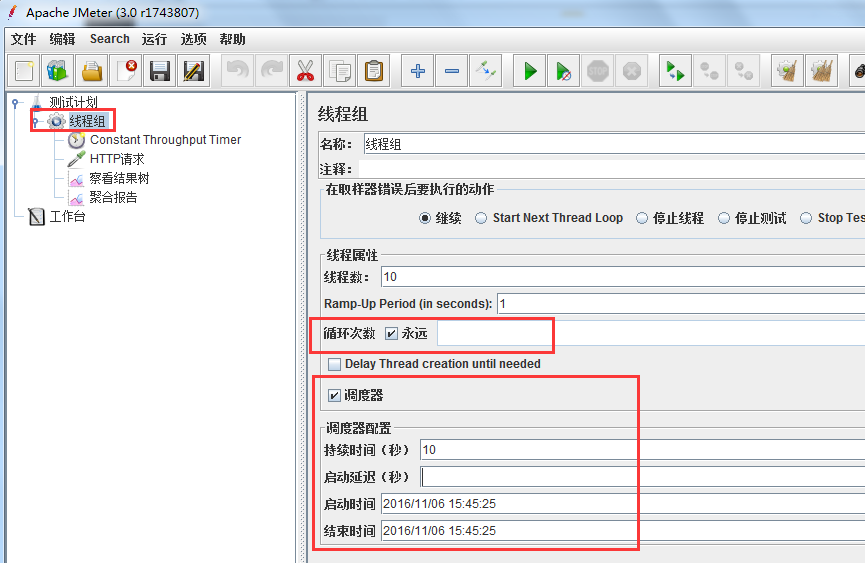865x563 pixels.
Task: Open the 帮助 menu
Action: 232,39
